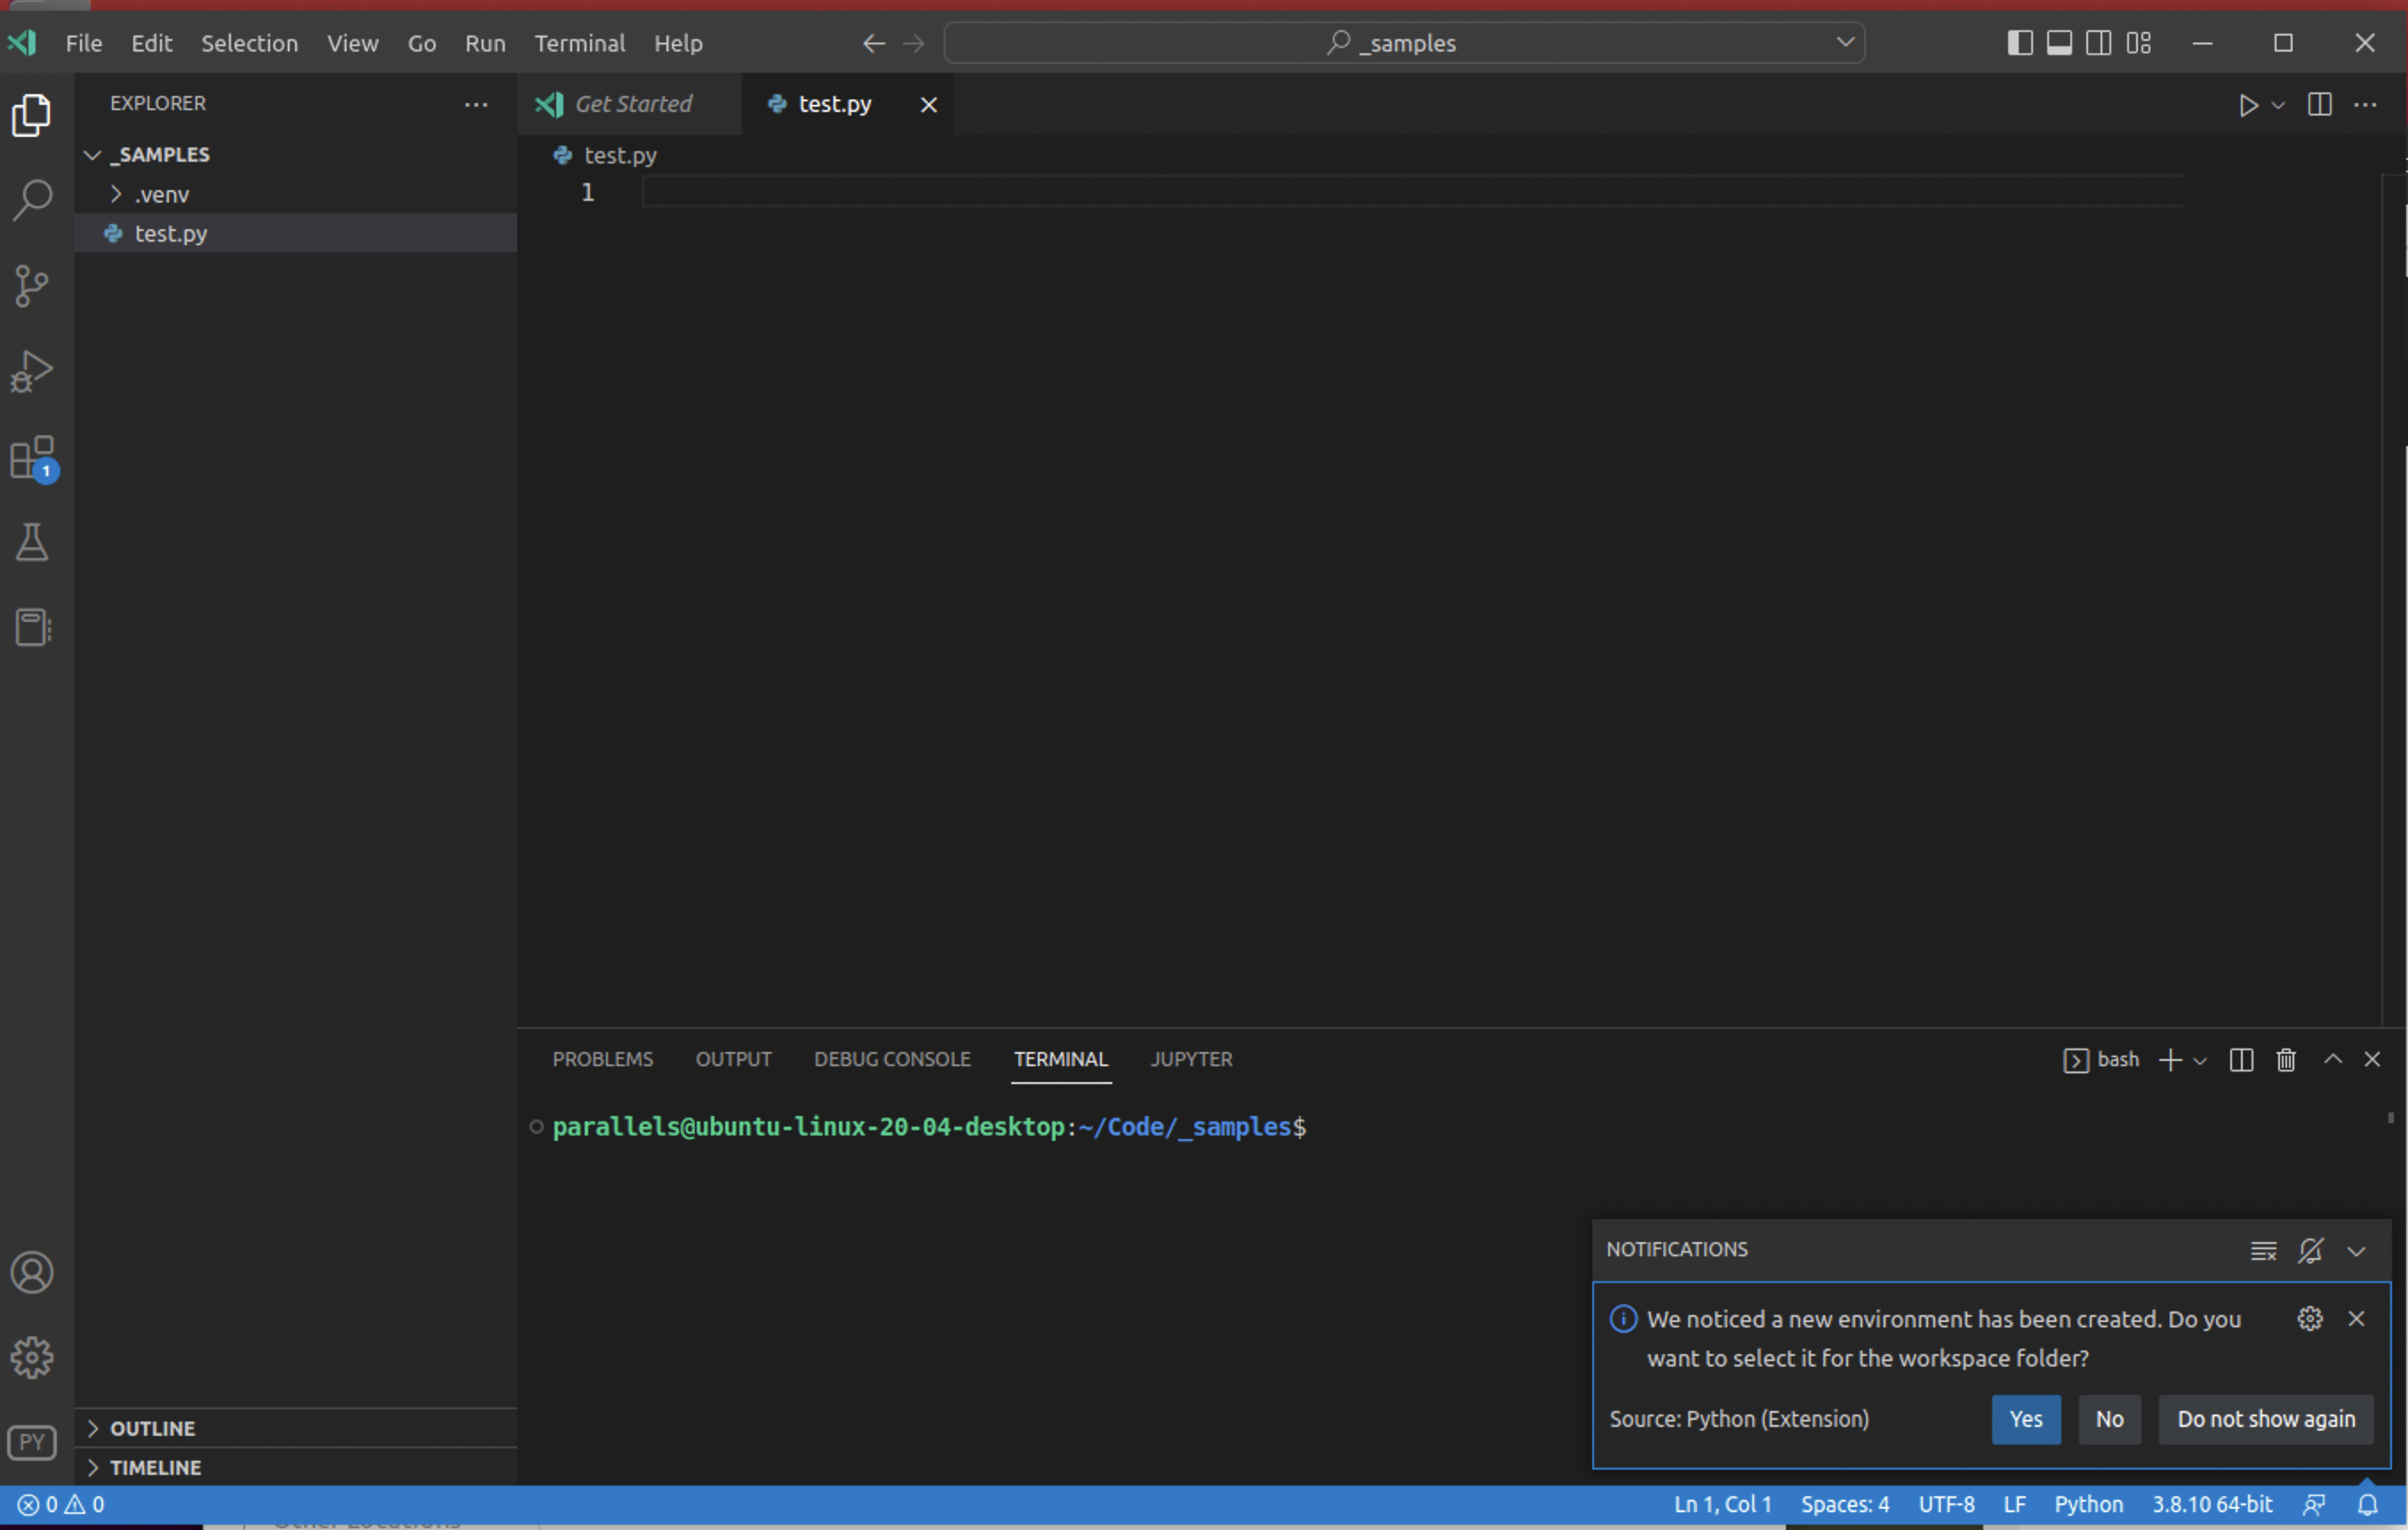The height and width of the screenshot is (1530, 2408).
Task: Go to line via Ln 1, Col 1
Action: point(1722,1505)
